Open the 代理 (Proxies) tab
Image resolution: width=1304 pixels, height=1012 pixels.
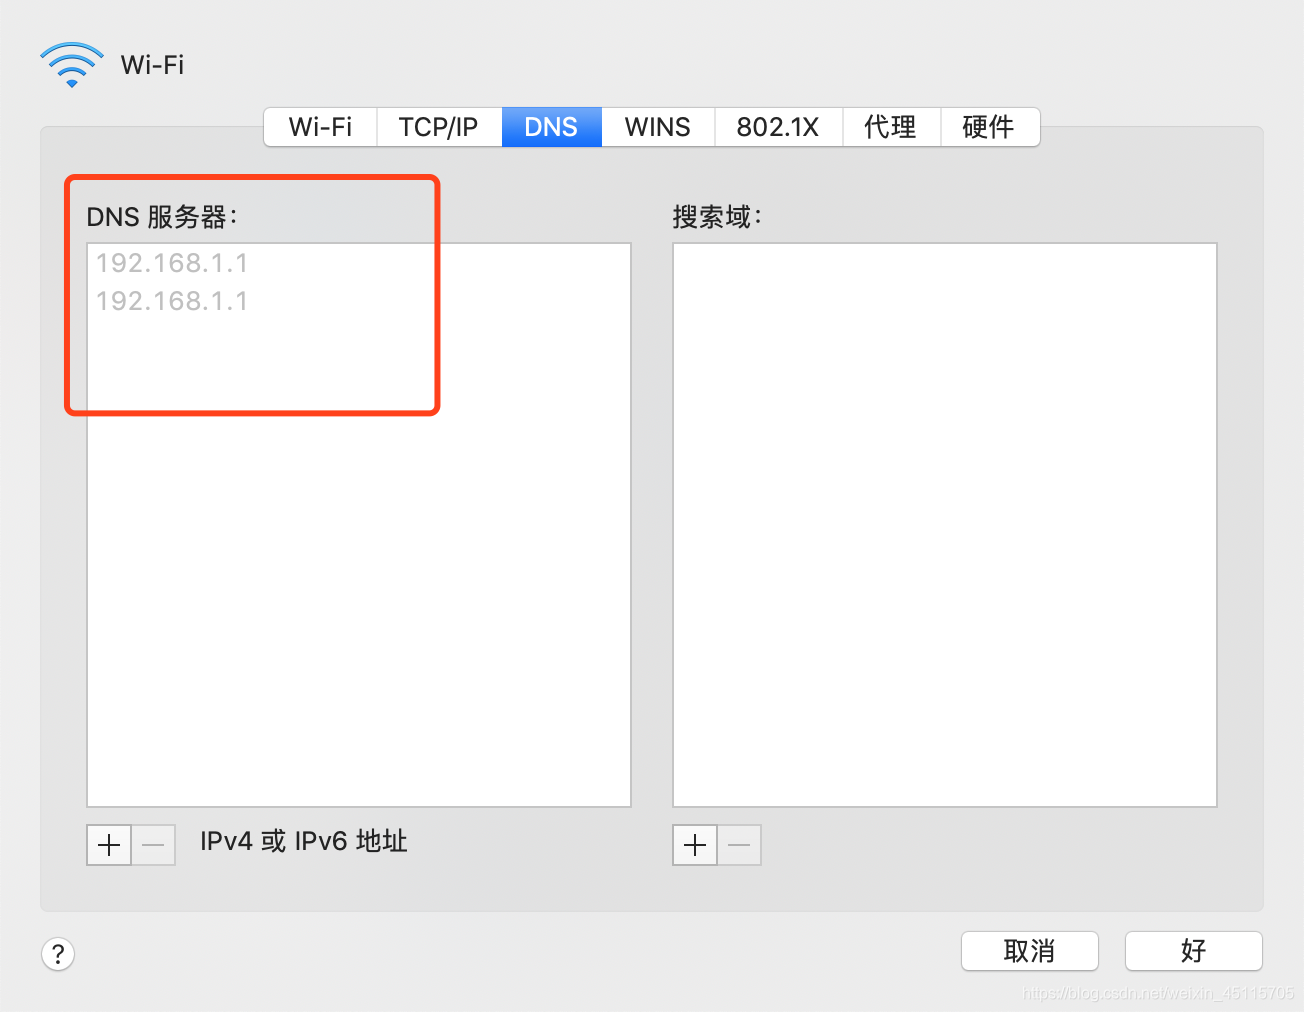click(891, 127)
